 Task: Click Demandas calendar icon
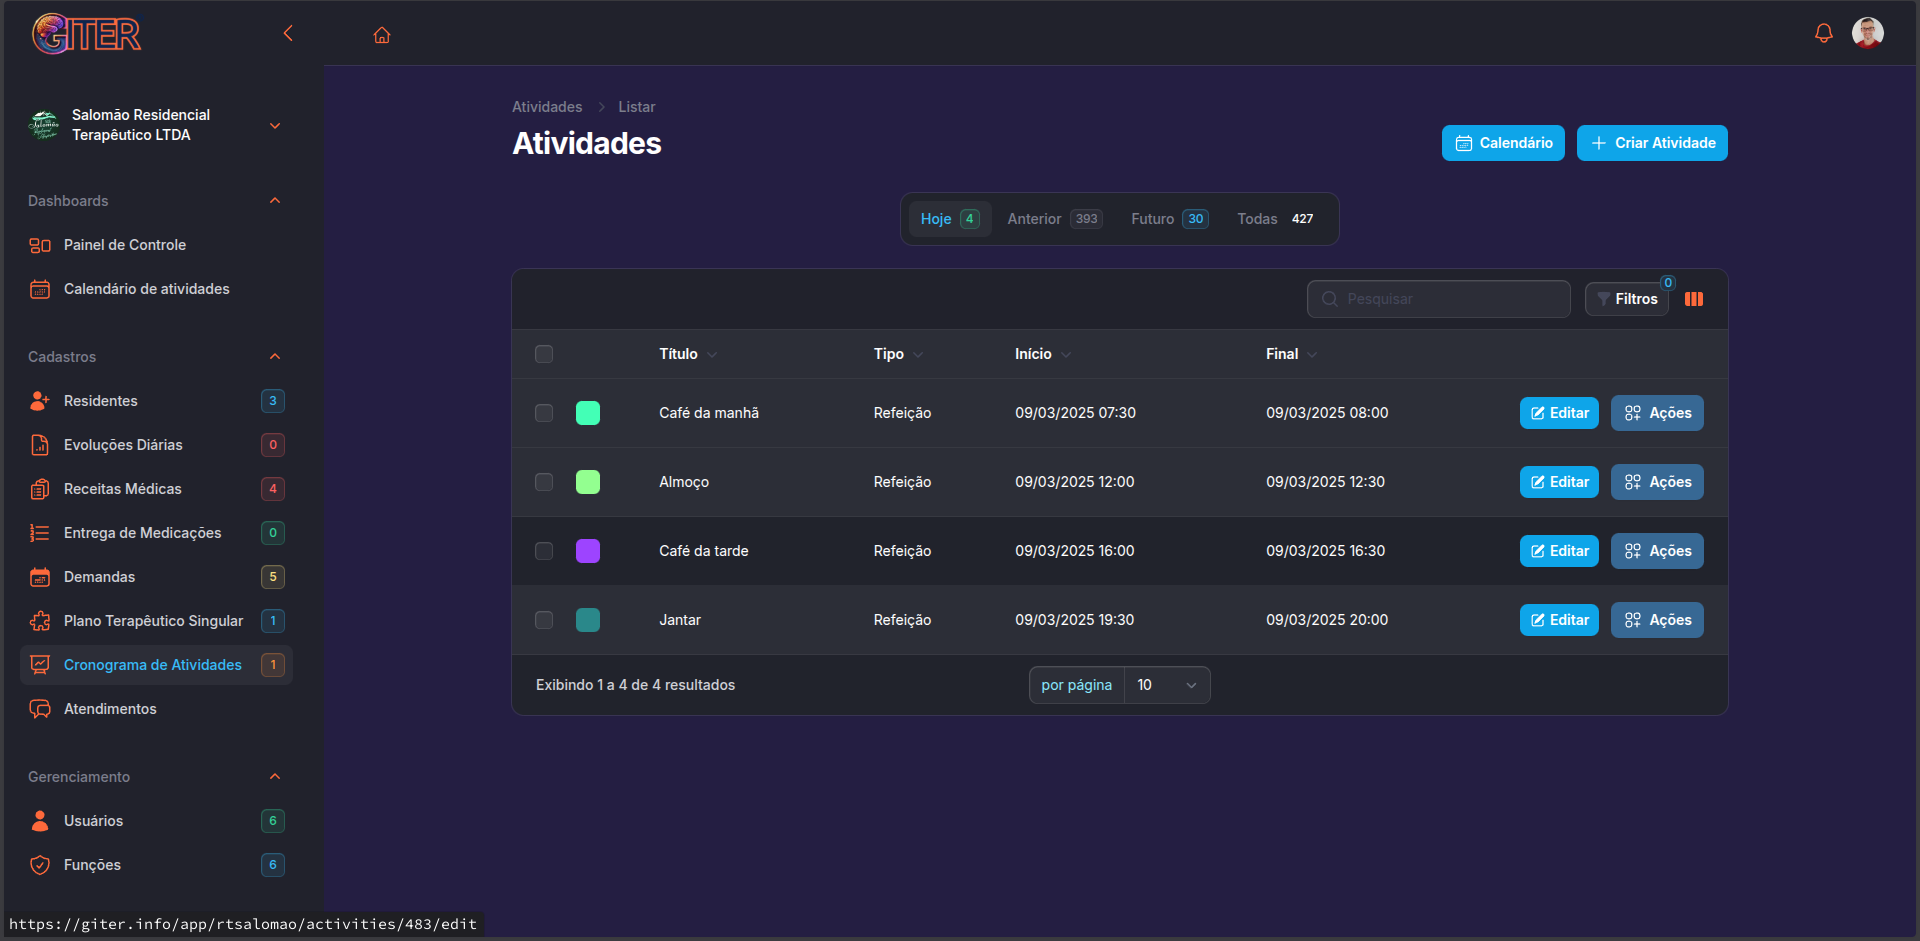(40, 577)
